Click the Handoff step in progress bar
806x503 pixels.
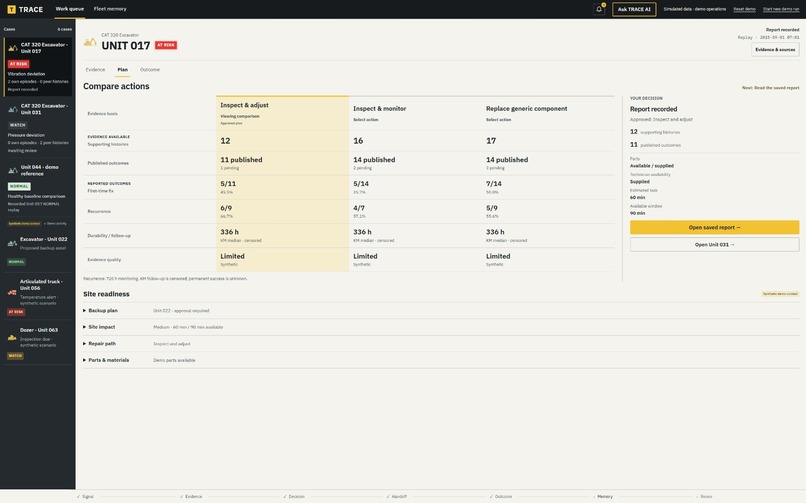(x=397, y=496)
